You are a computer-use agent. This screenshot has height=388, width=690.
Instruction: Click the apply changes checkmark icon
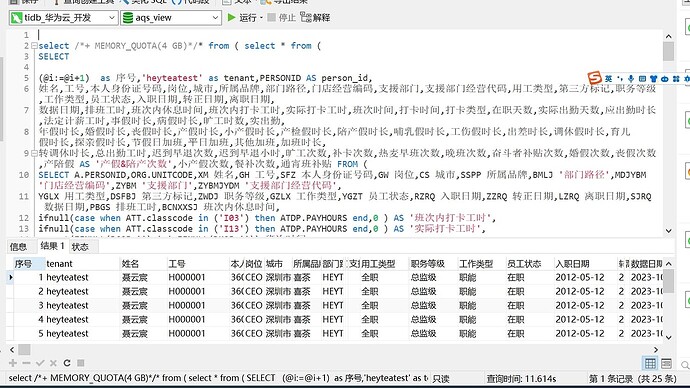pyautogui.click(x=40, y=363)
